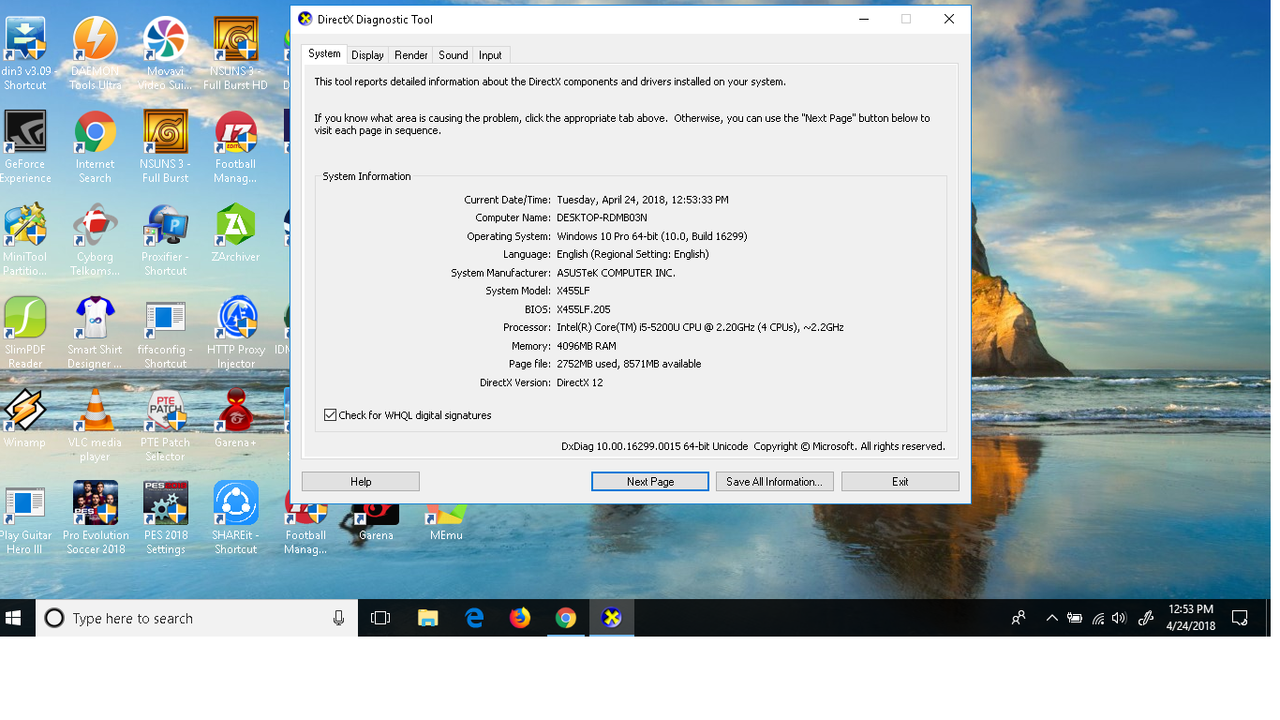Screen dimensions: 1280x720
Task: Open the Action Center notification icon
Action: [x=1240, y=618]
